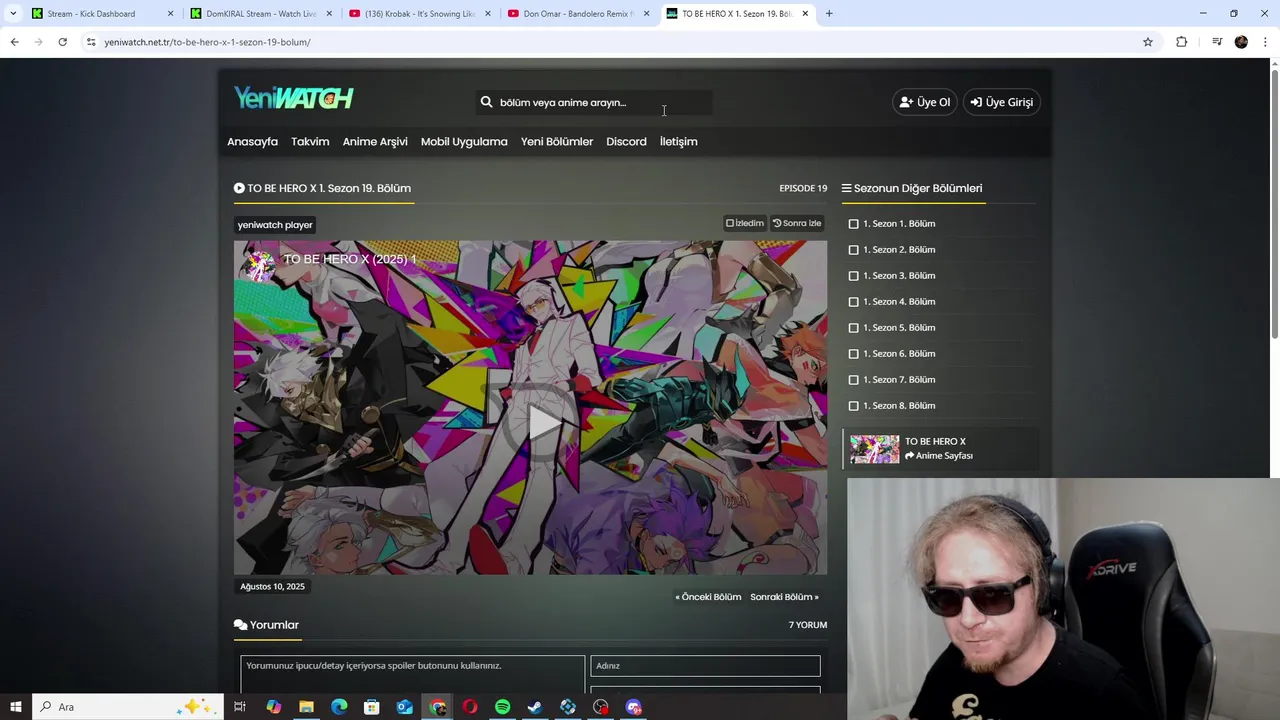This screenshot has height=720, width=1280.
Task: Check the box for 1. Sezon 3. Bölüm
Action: (853, 276)
